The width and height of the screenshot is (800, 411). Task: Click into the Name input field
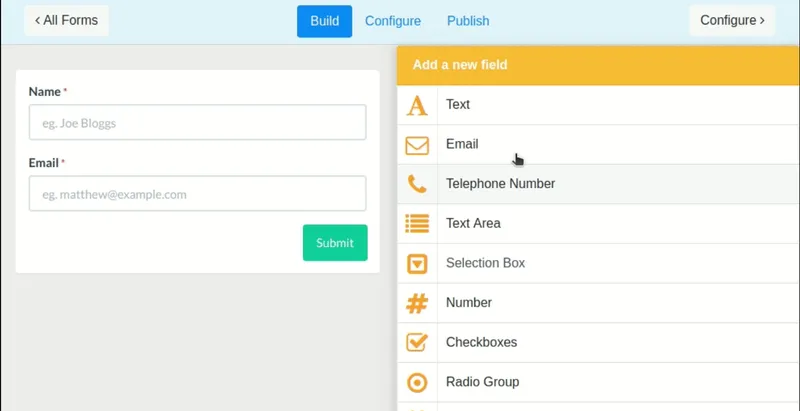click(x=197, y=122)
